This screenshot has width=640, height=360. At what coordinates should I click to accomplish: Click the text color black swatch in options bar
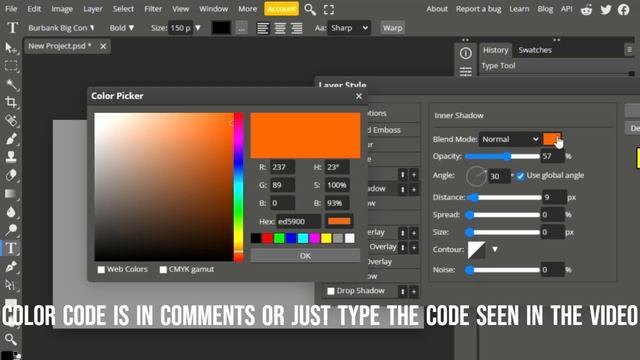[221, 28]
